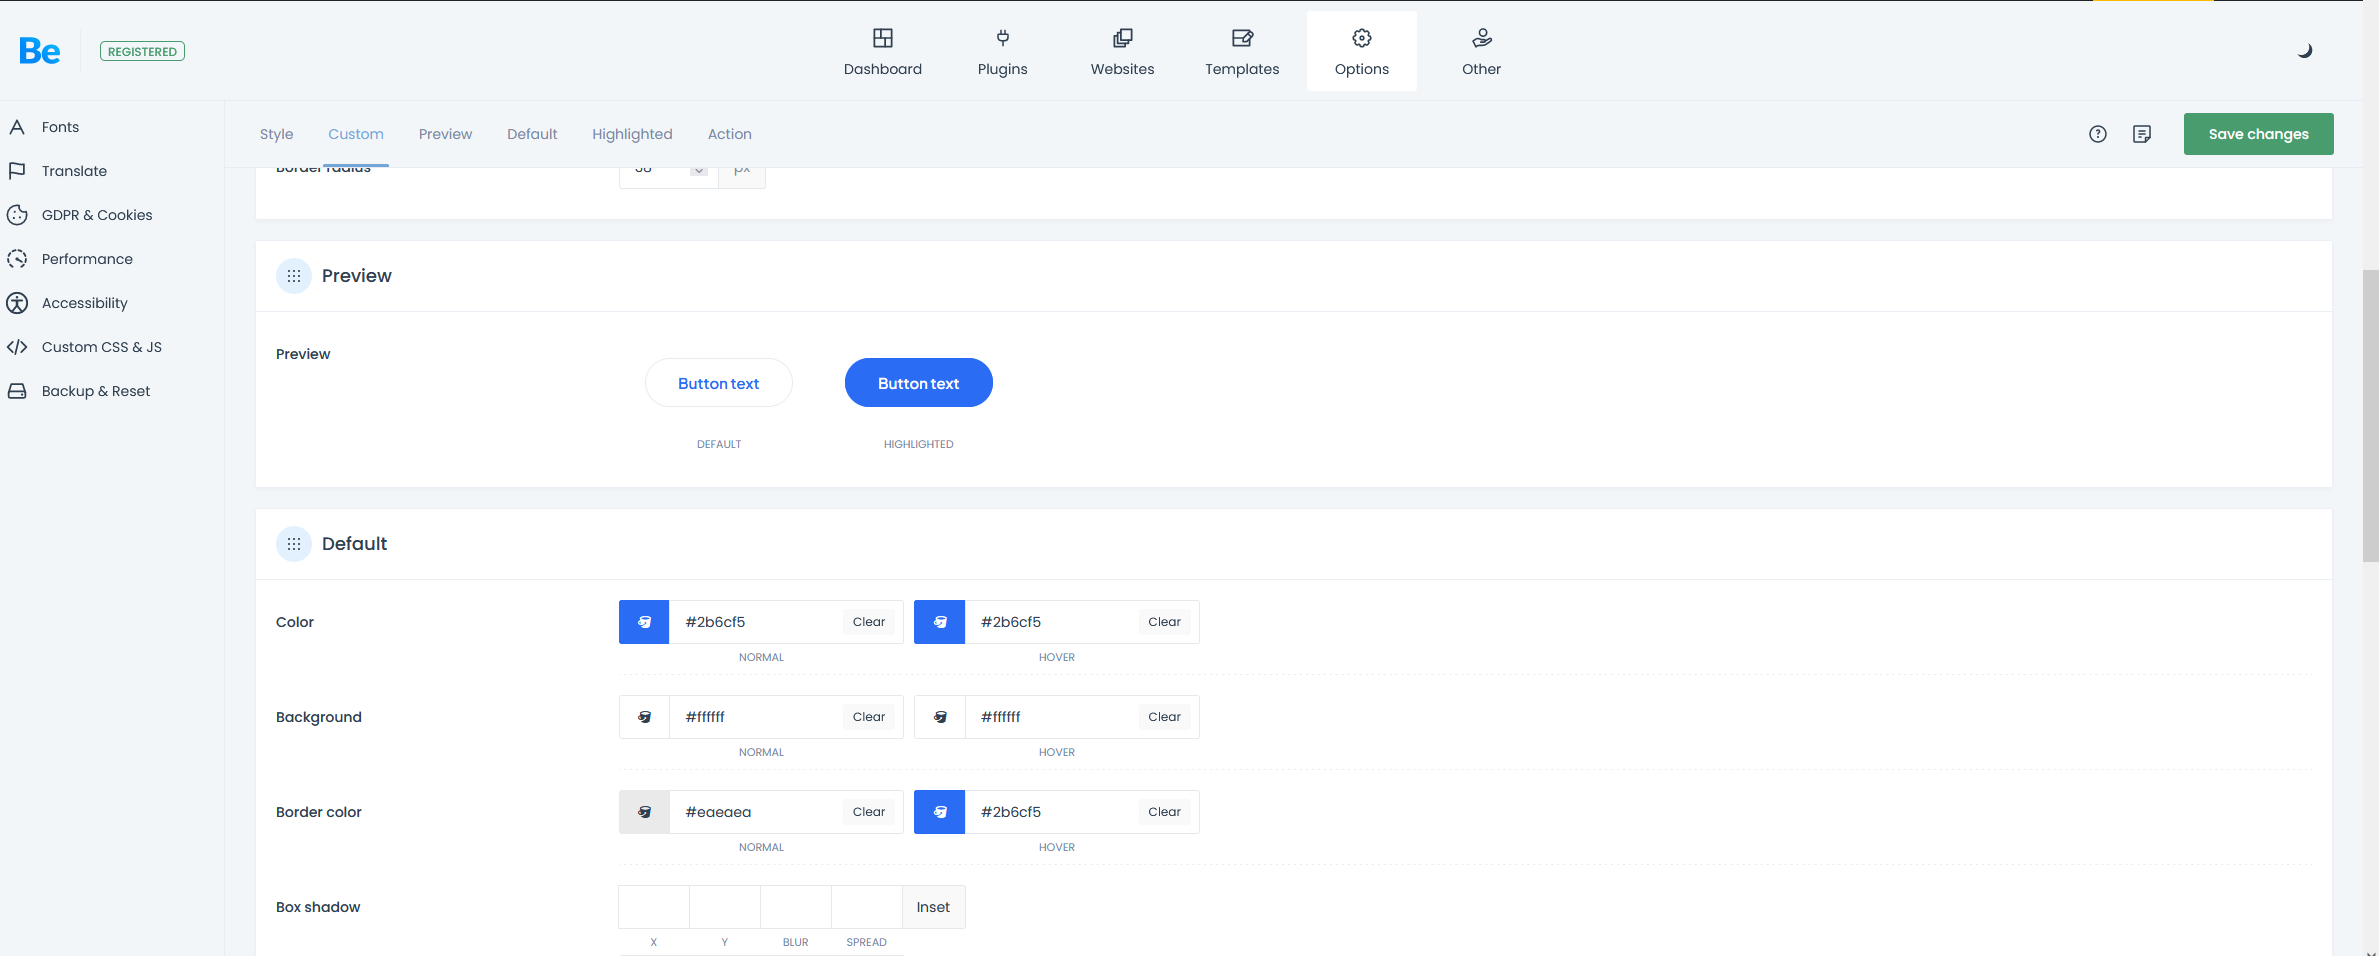Clear the Background hover value
2379x956 pixels.
tap(1164, 717)
